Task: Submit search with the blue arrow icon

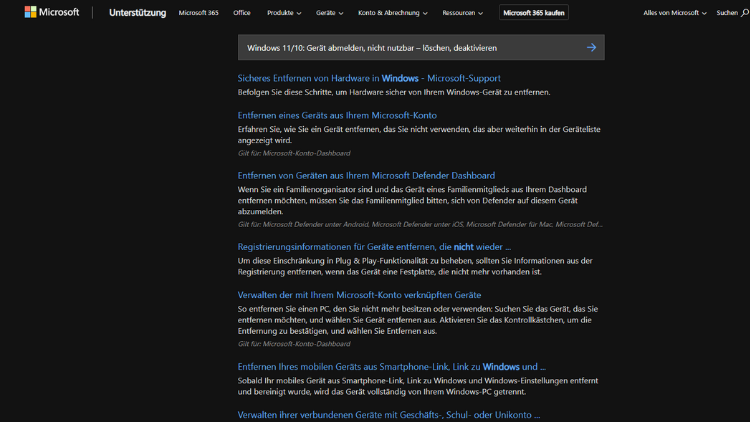Action: coord(592,47)
